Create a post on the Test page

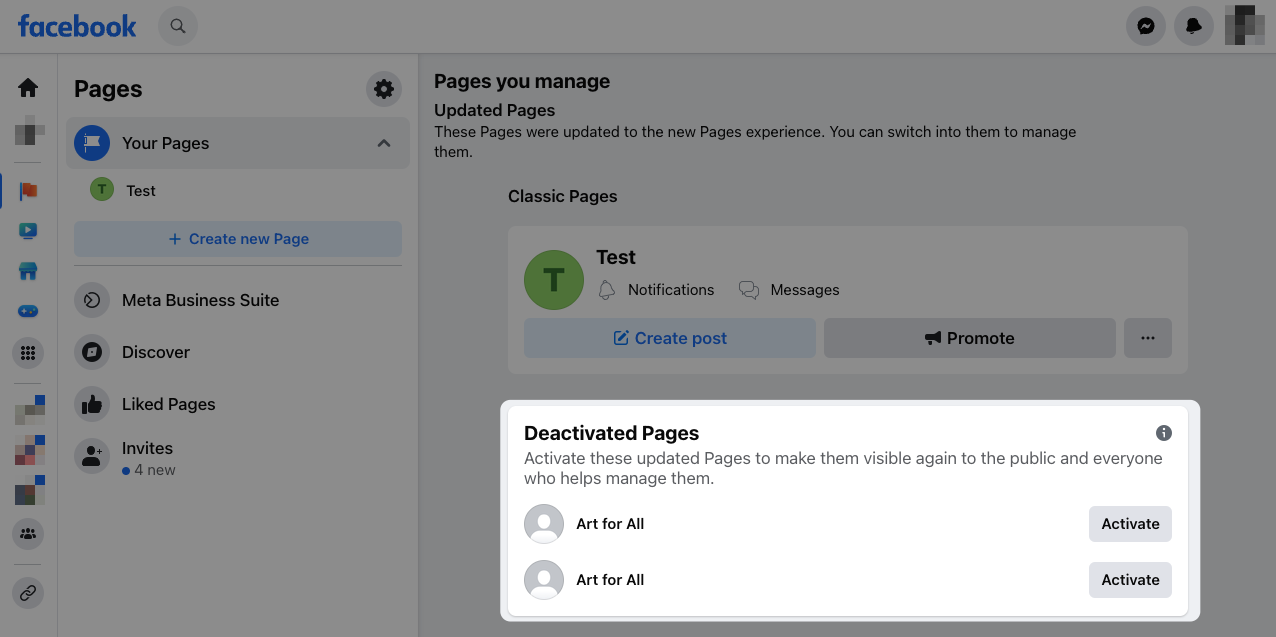point(669,338)
